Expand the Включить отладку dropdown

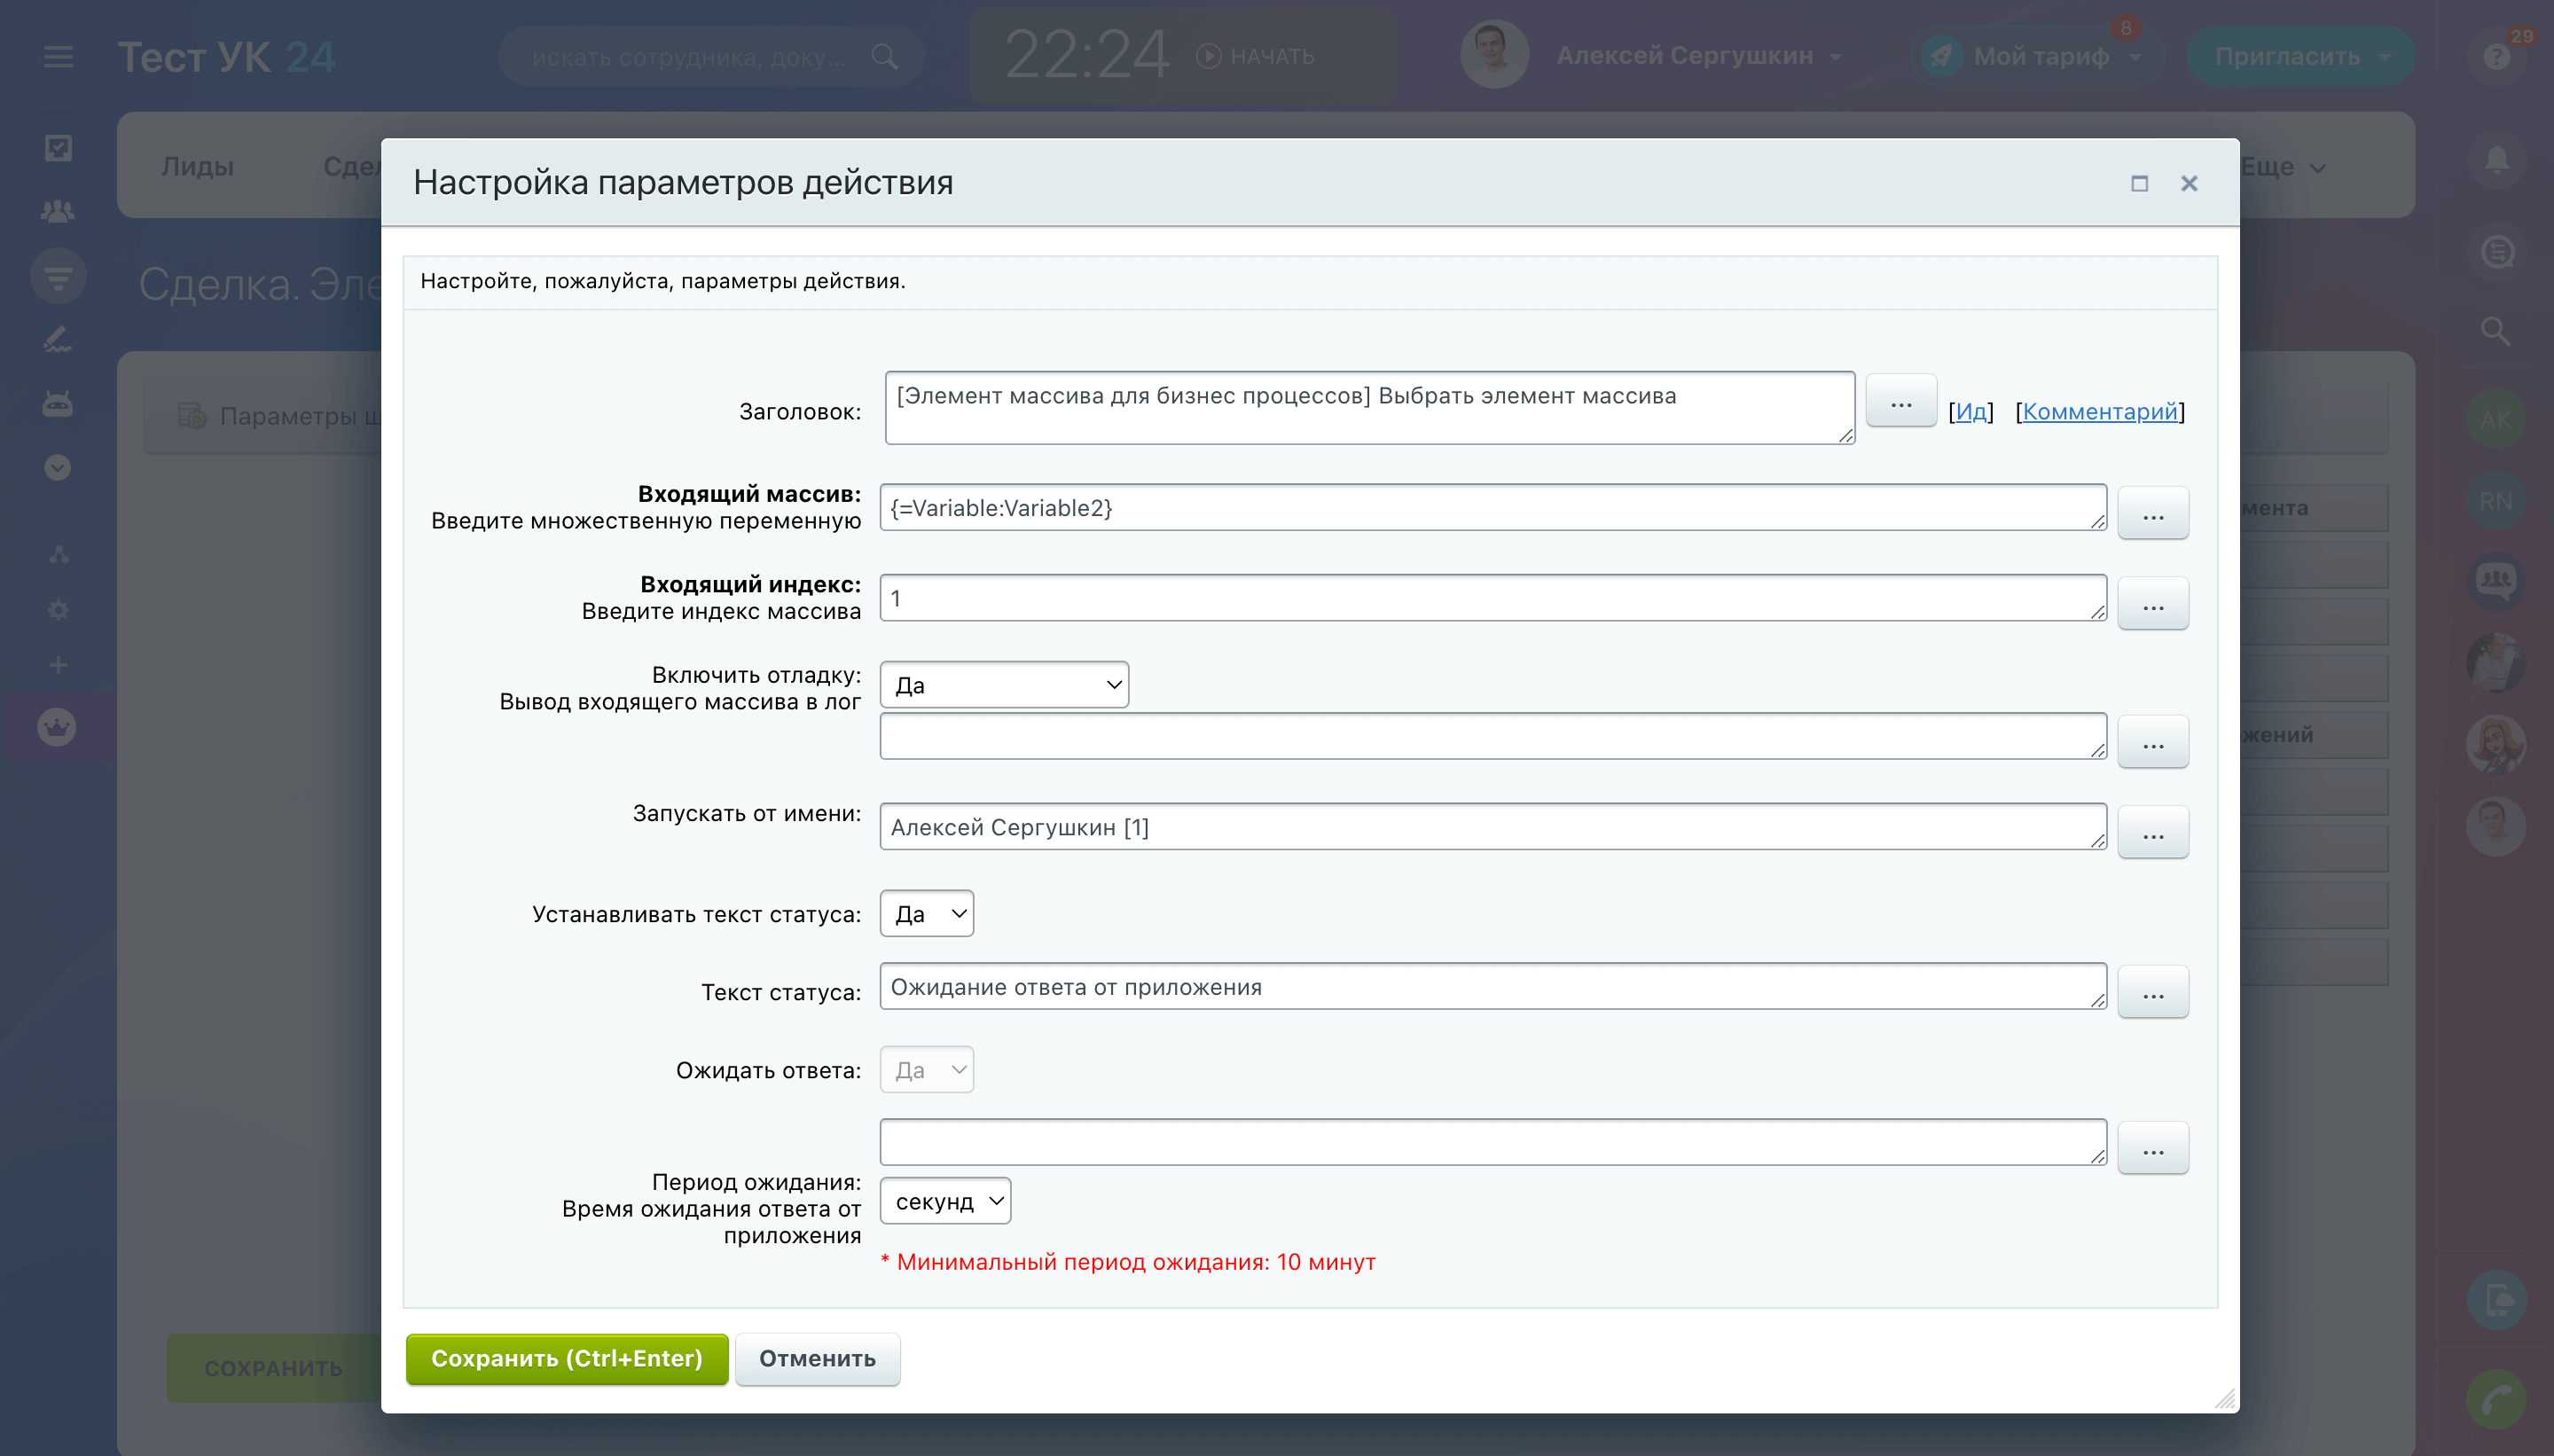click(1004, 685)
